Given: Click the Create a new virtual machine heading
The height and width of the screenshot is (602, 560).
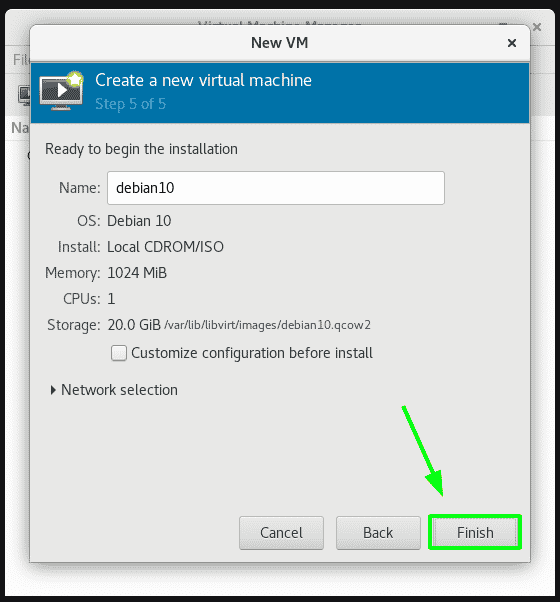Looking at the screenshot, I should [x=203, y=80].
